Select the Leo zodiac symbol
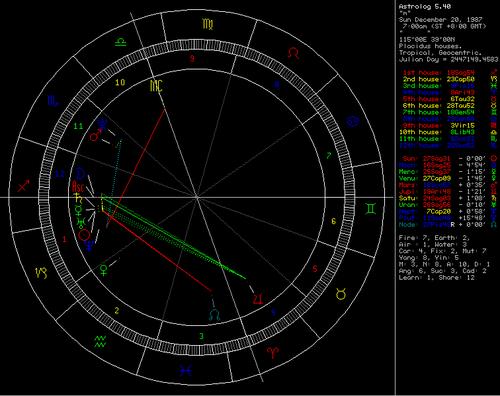The image size is (500, 396). point(293,53)
